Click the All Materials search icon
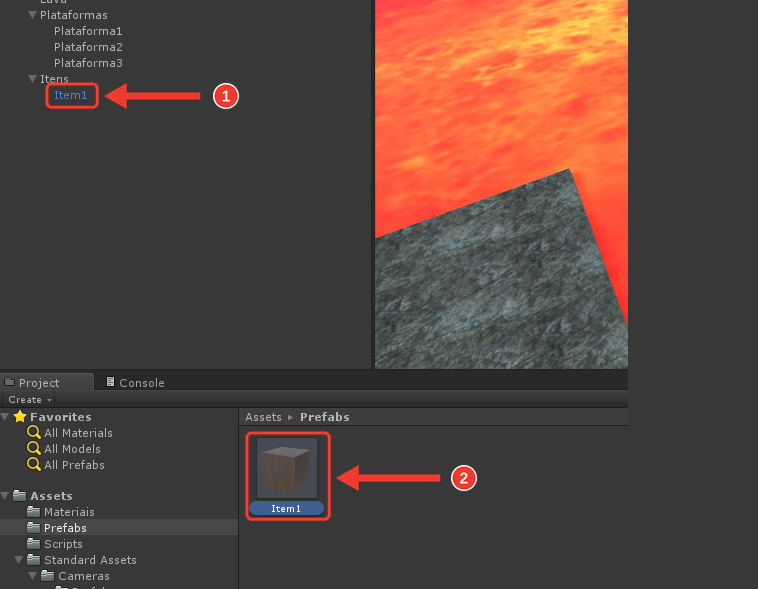 coord(34,432)
